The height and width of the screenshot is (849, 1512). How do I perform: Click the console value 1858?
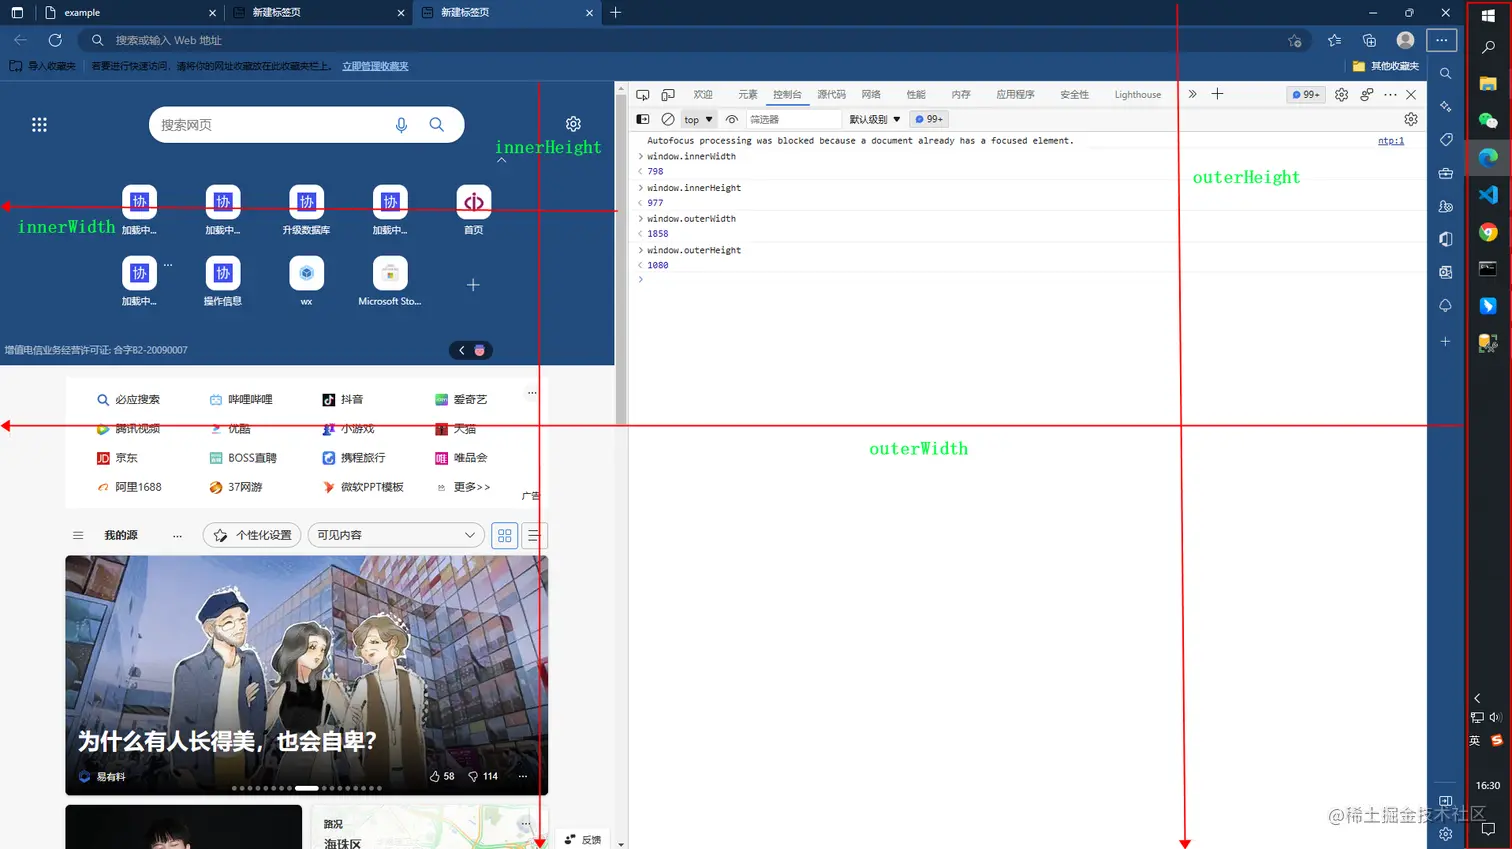point(658,234)
